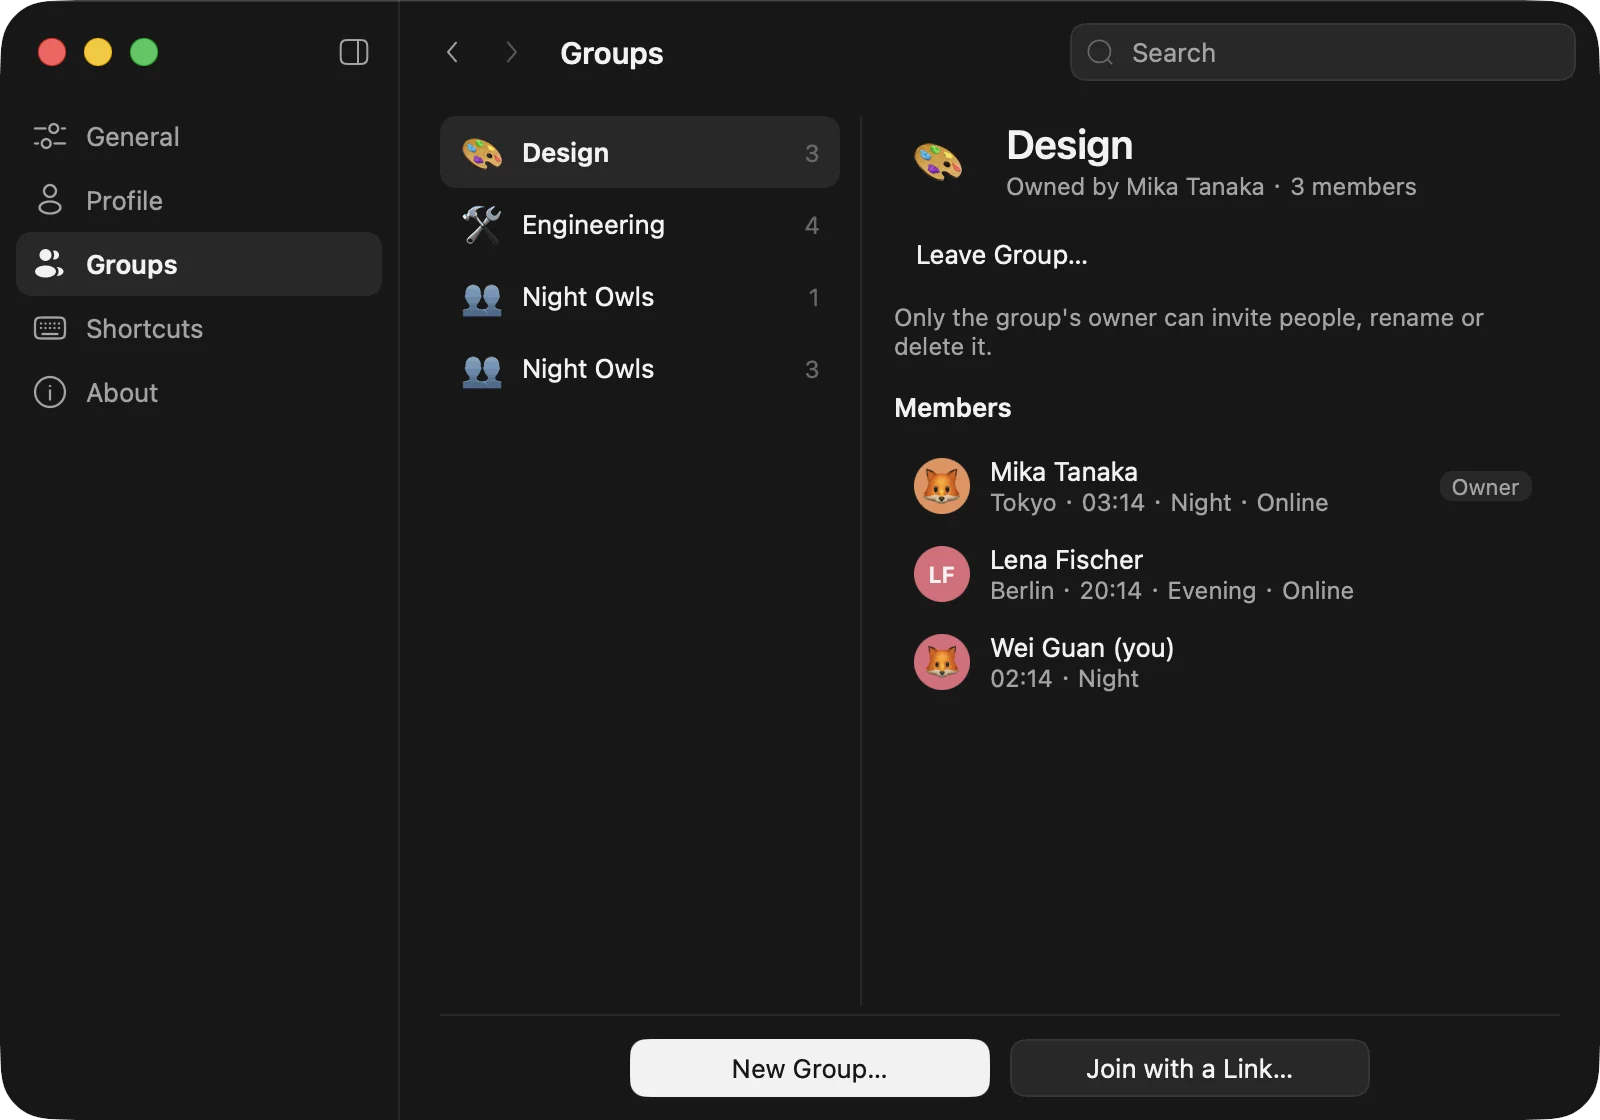
Task: Click the name Wei Guan (you)
Action: (1082, 648)
